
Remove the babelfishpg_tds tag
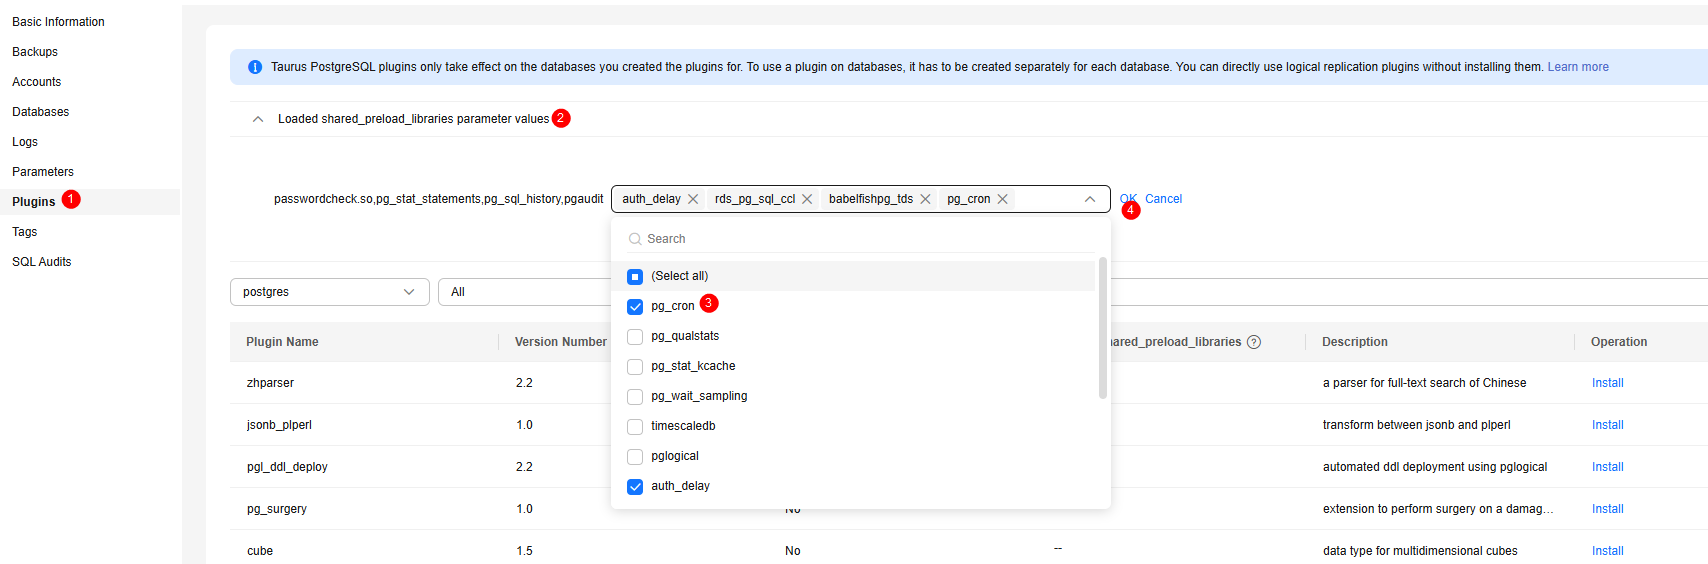[x=925, y=199]
